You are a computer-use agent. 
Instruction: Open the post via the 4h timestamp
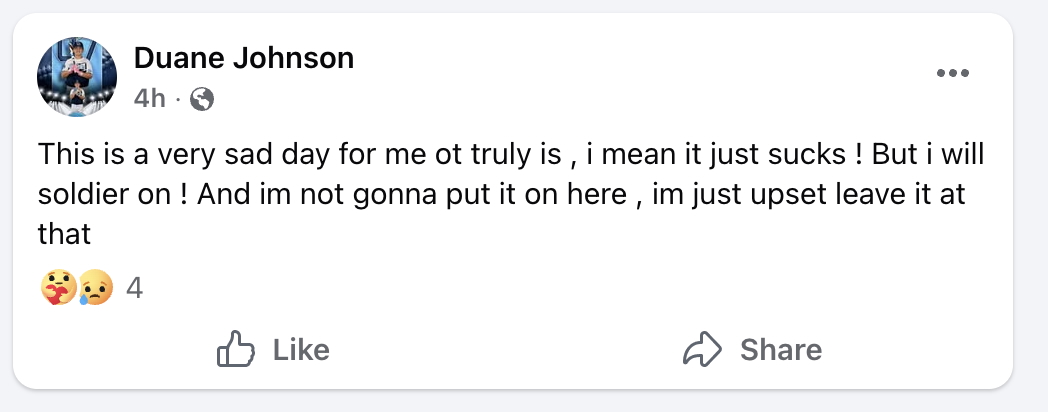point(150,99)
